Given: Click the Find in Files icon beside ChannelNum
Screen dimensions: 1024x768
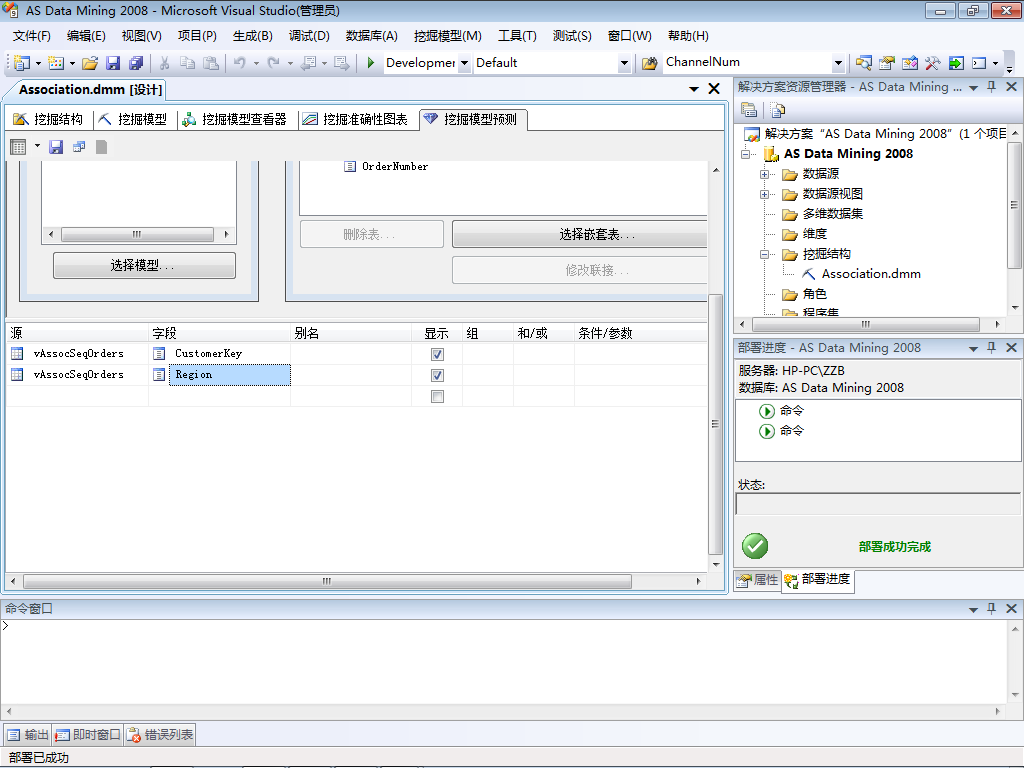Looking at the screenshot, I should [649, 63].
